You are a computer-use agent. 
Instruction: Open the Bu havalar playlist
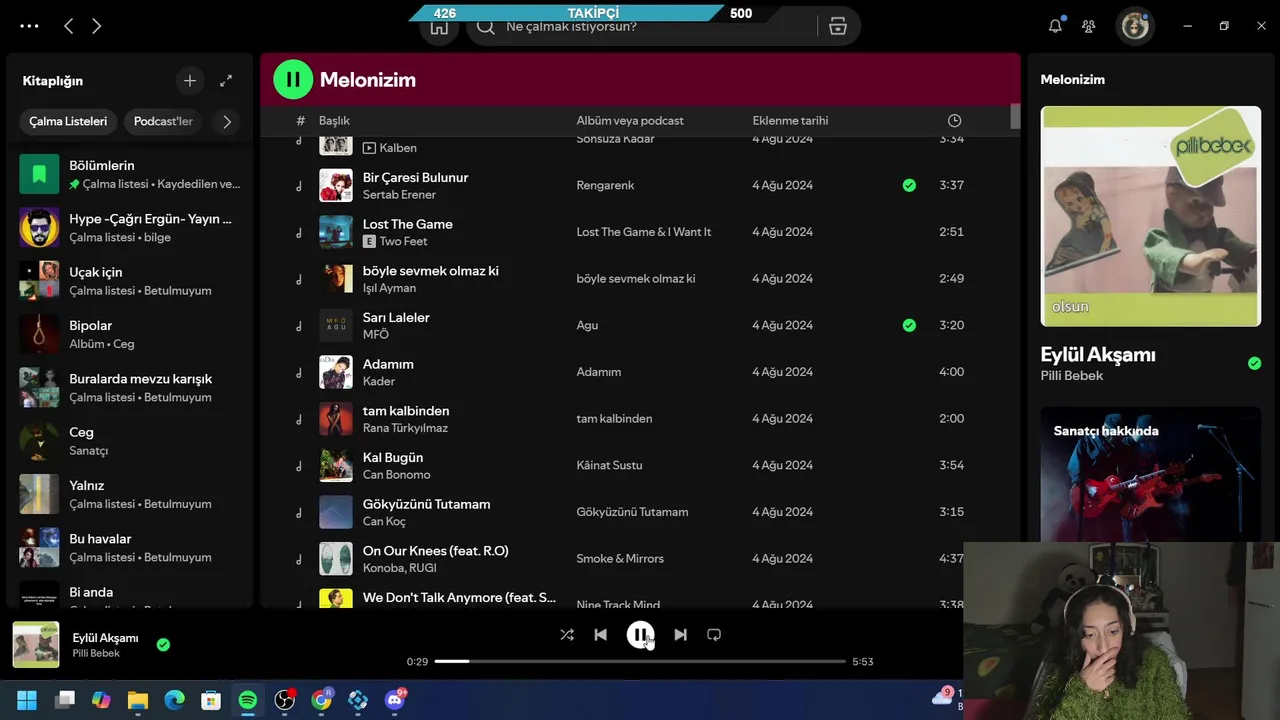tap(130, 547)
